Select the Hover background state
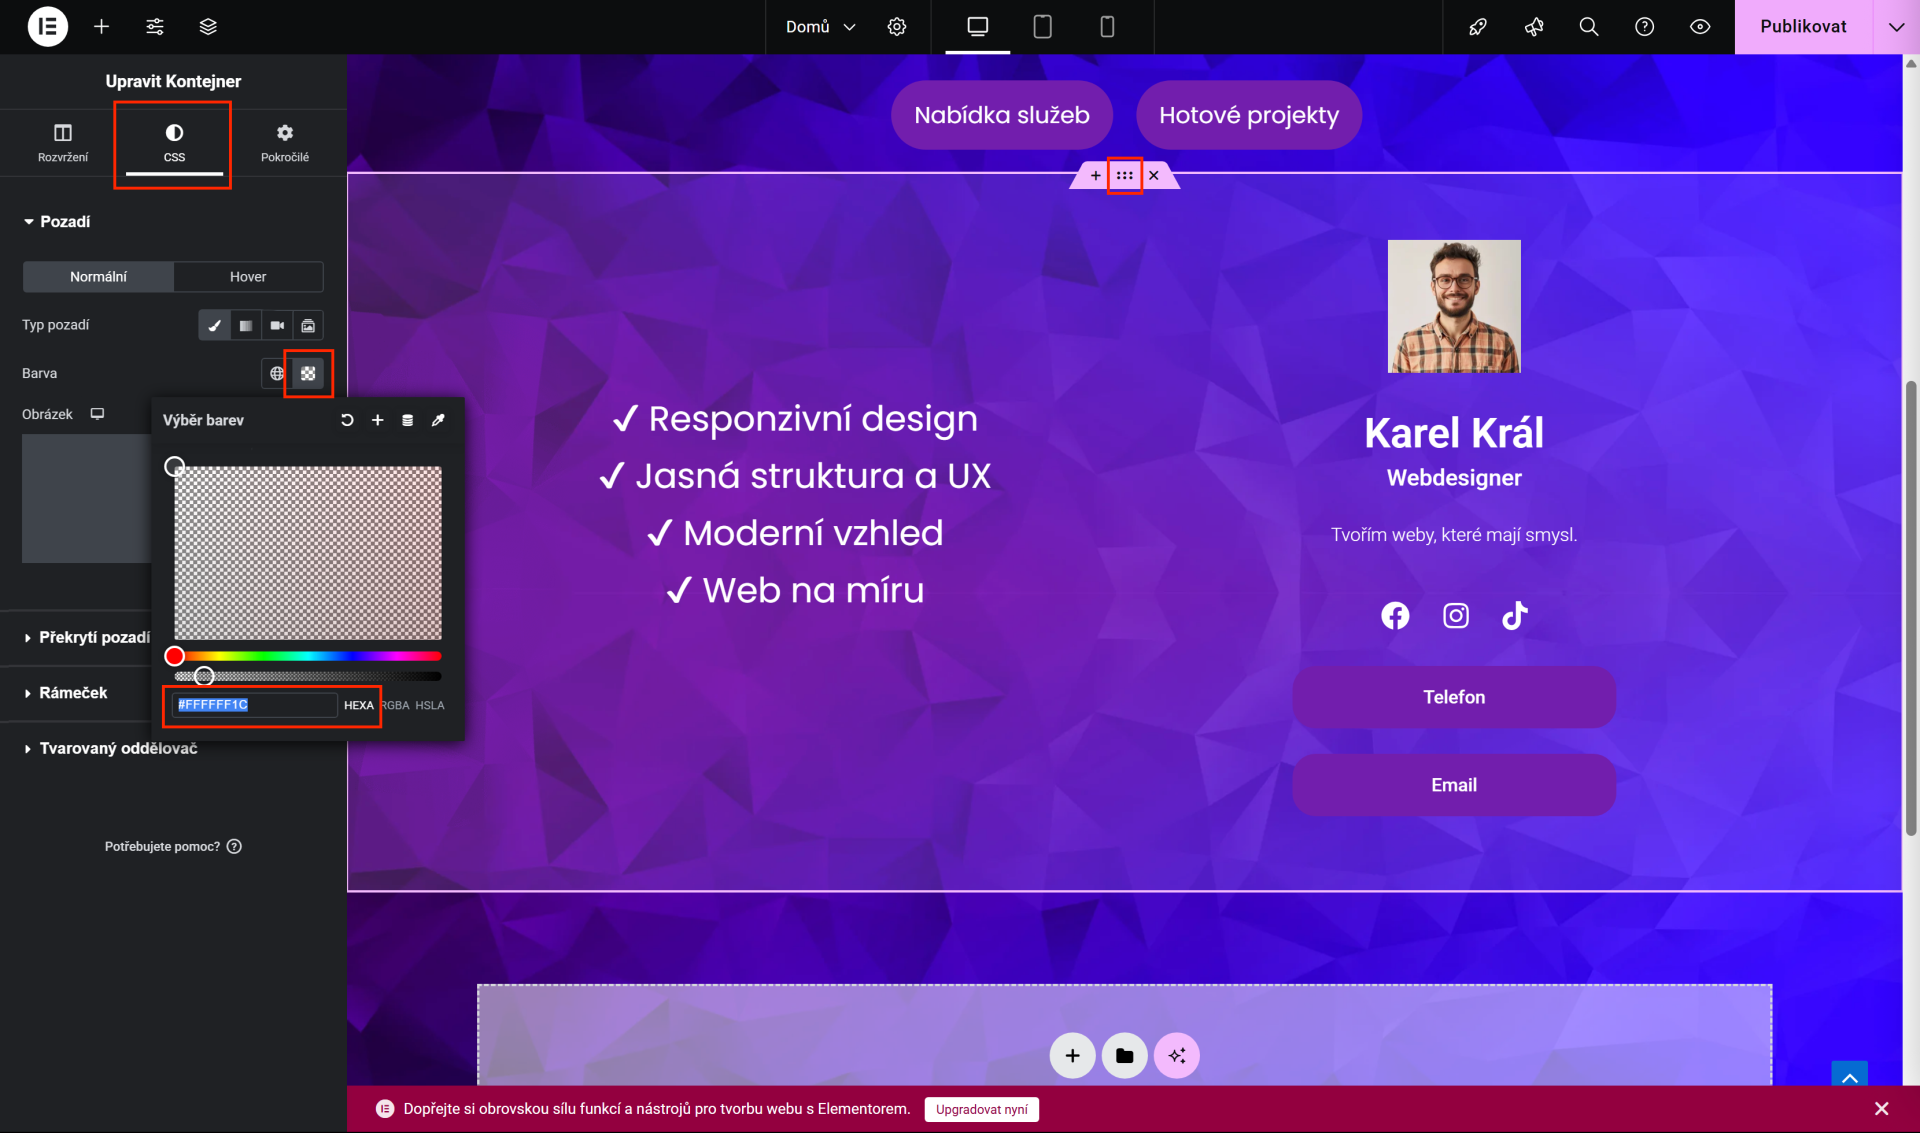Image resolution: width=1920 pixels, height=1133 pixels. coord(248,277)
